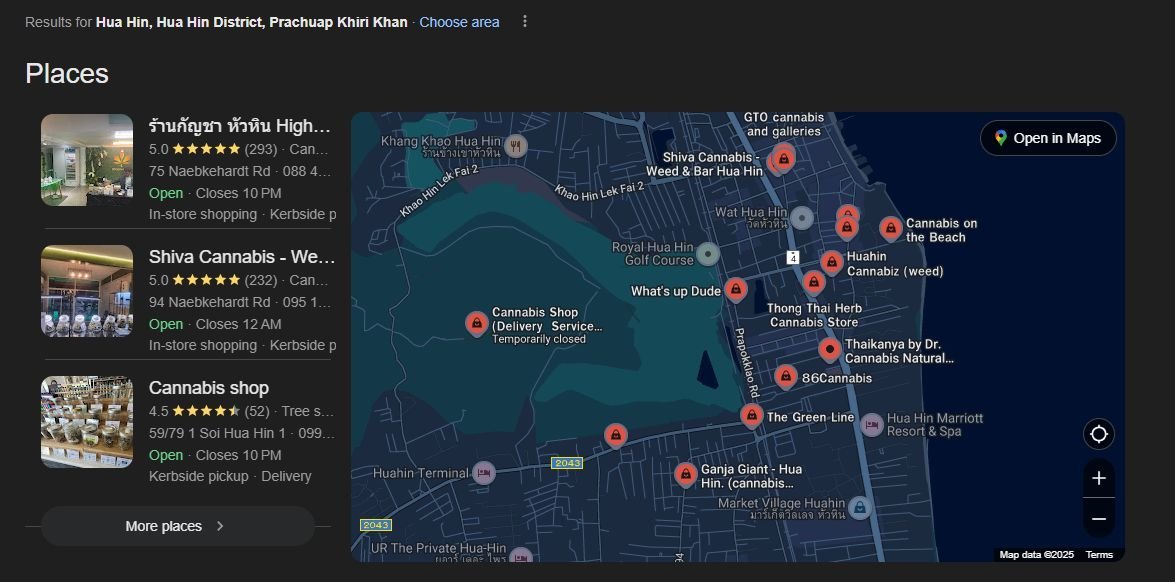The image size is (1175, 582).
Task: Click the Ganja Giant map pin
Action: point(685,474)
